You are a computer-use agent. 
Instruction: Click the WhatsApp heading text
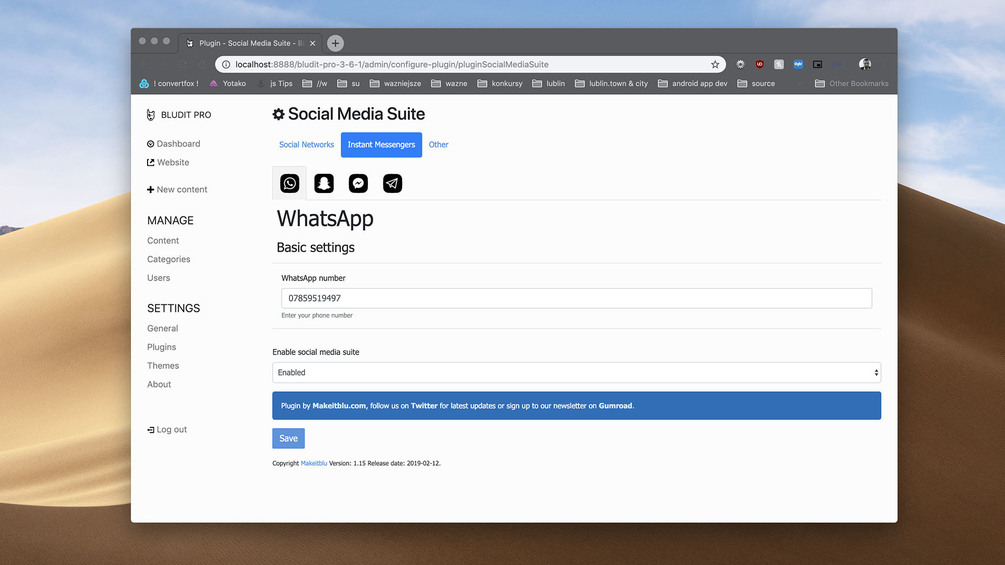pos(325,218)
